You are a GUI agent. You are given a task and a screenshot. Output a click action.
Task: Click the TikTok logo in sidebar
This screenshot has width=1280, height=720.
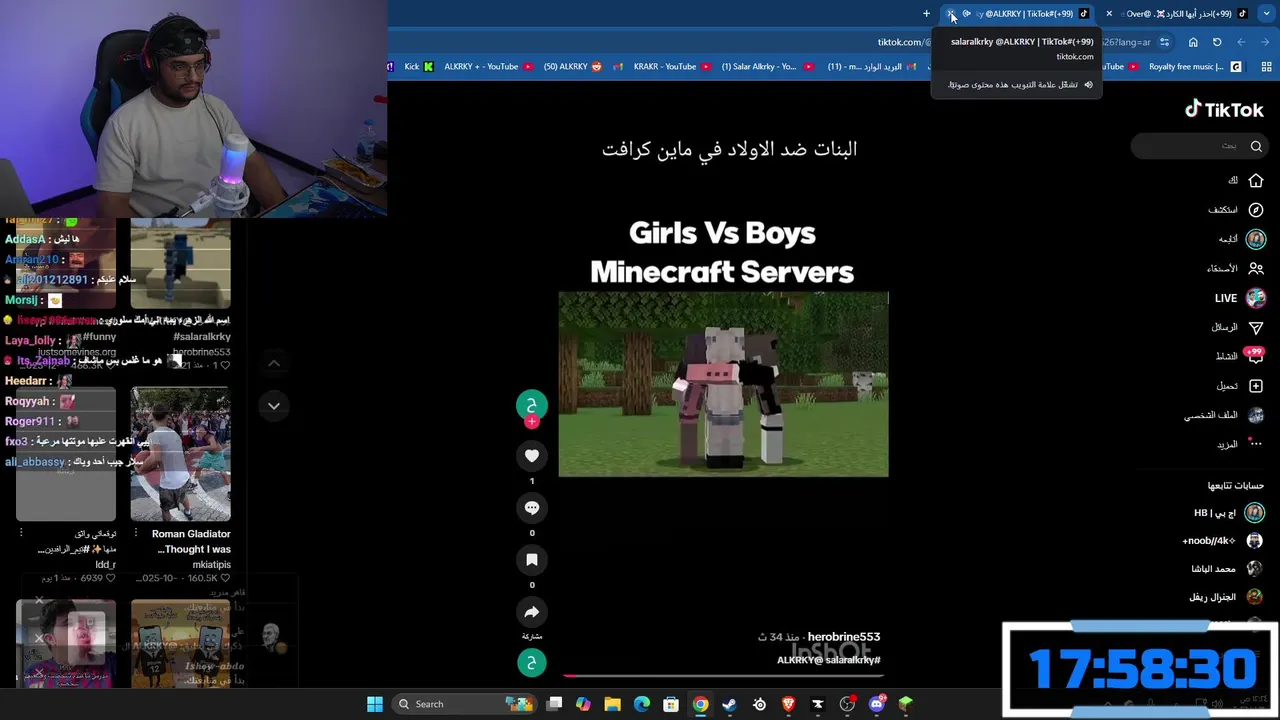(x=1224, y=110)
